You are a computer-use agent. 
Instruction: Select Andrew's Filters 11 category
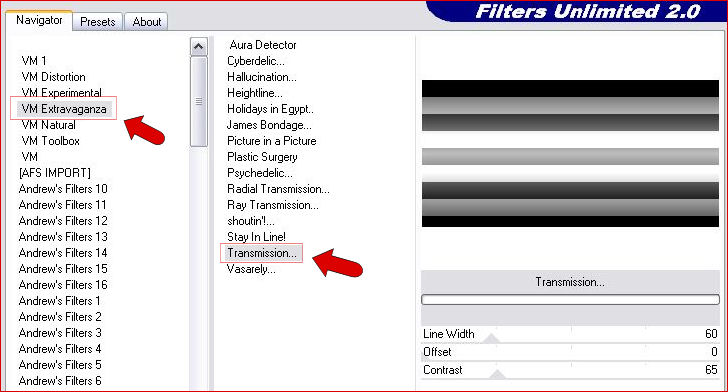[63, 205]
